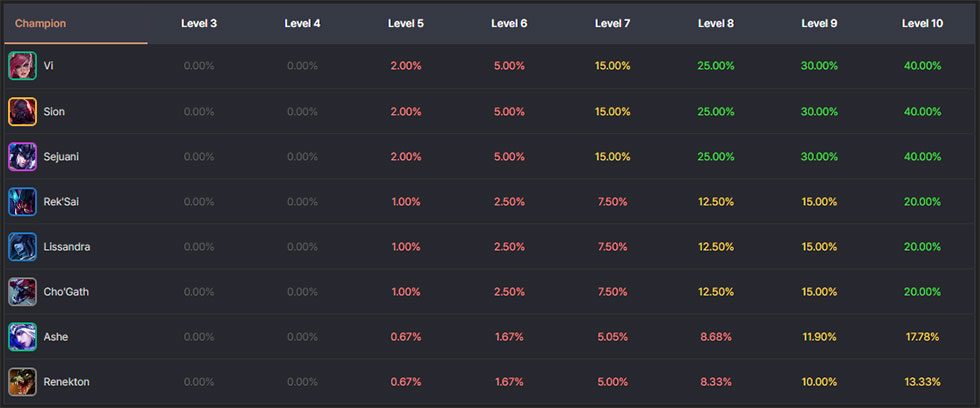Click the Level 8 column header
The image size is (980, 408).
pos(716,24)
